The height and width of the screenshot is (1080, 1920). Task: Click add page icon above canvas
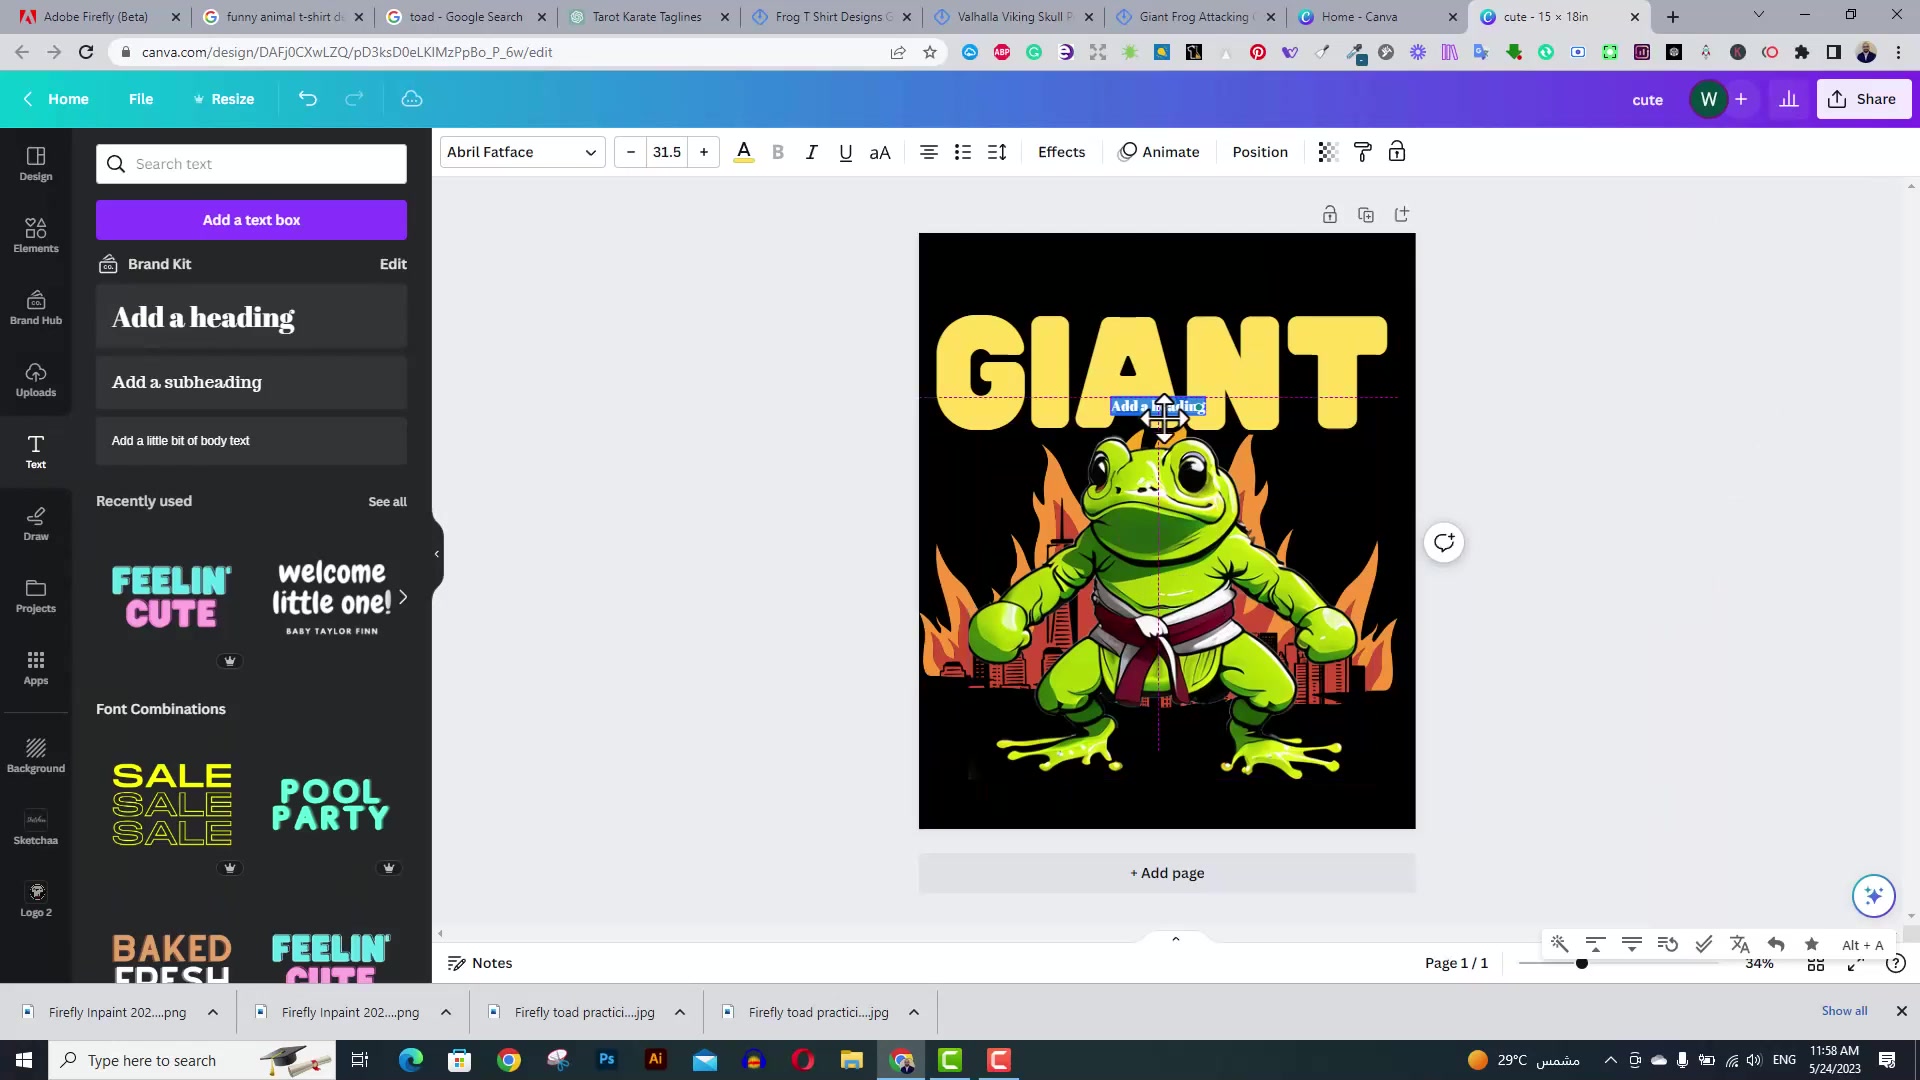[x=1402, y=214]
